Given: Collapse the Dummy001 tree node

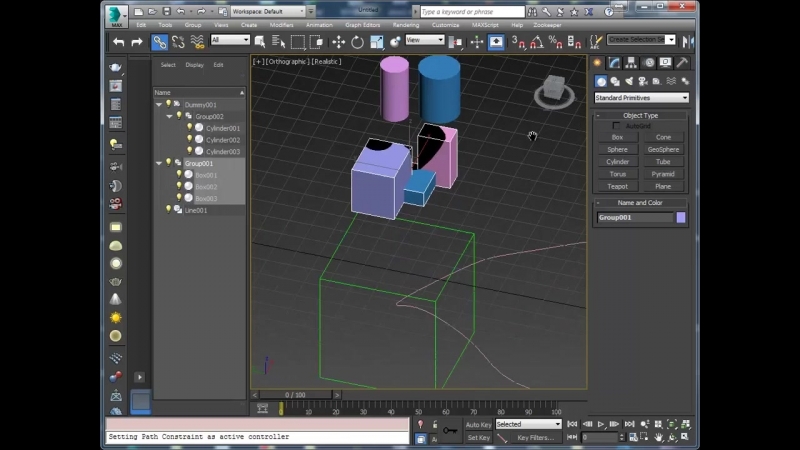Looking at the screenshot, I should 159,105.
